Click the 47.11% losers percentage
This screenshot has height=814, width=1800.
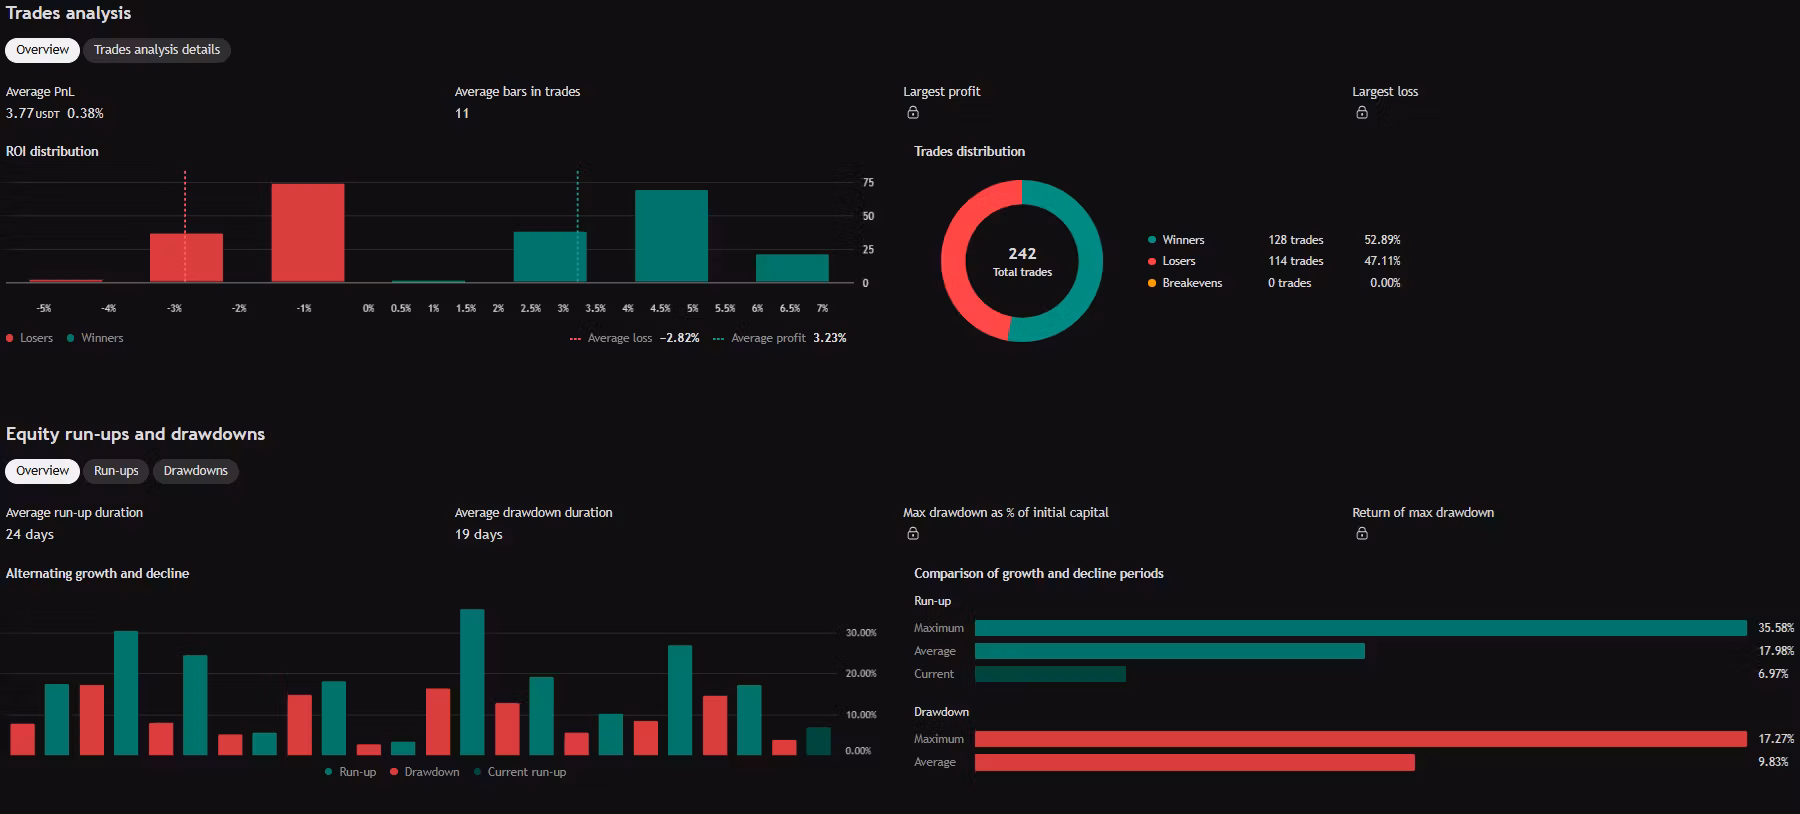1382,261
